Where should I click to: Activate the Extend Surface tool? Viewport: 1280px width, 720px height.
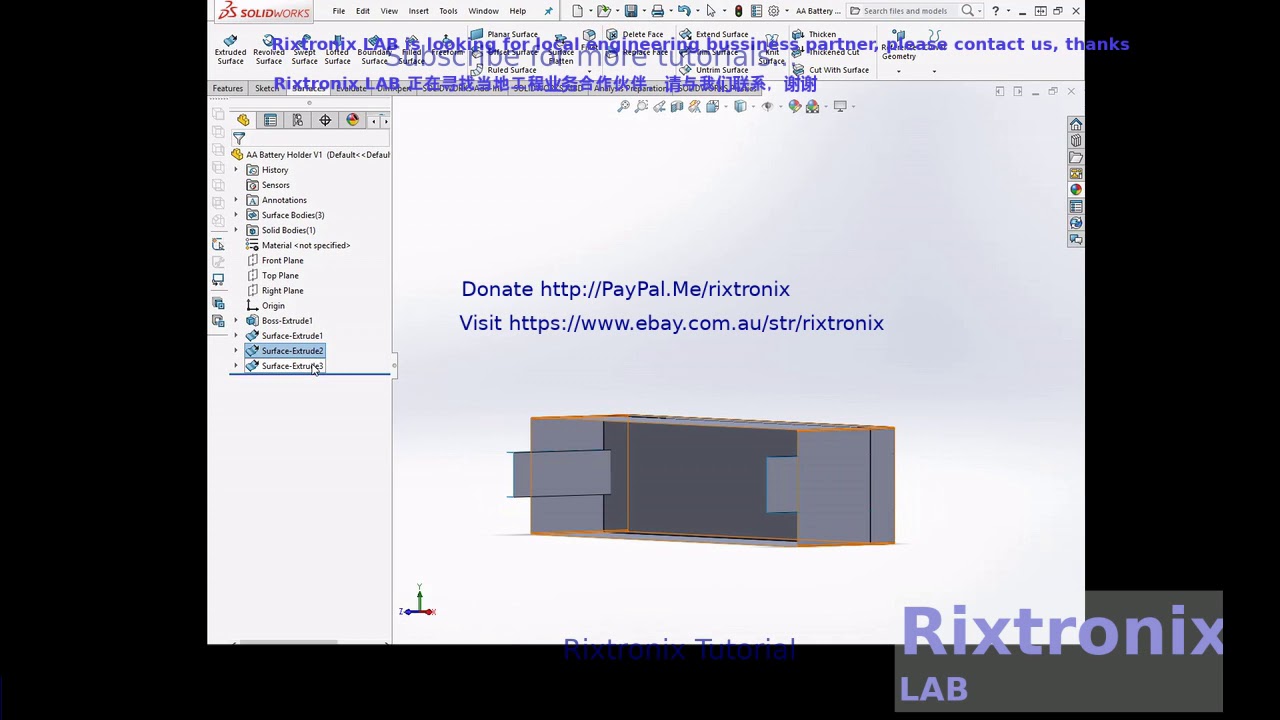[x=714, y=34]
